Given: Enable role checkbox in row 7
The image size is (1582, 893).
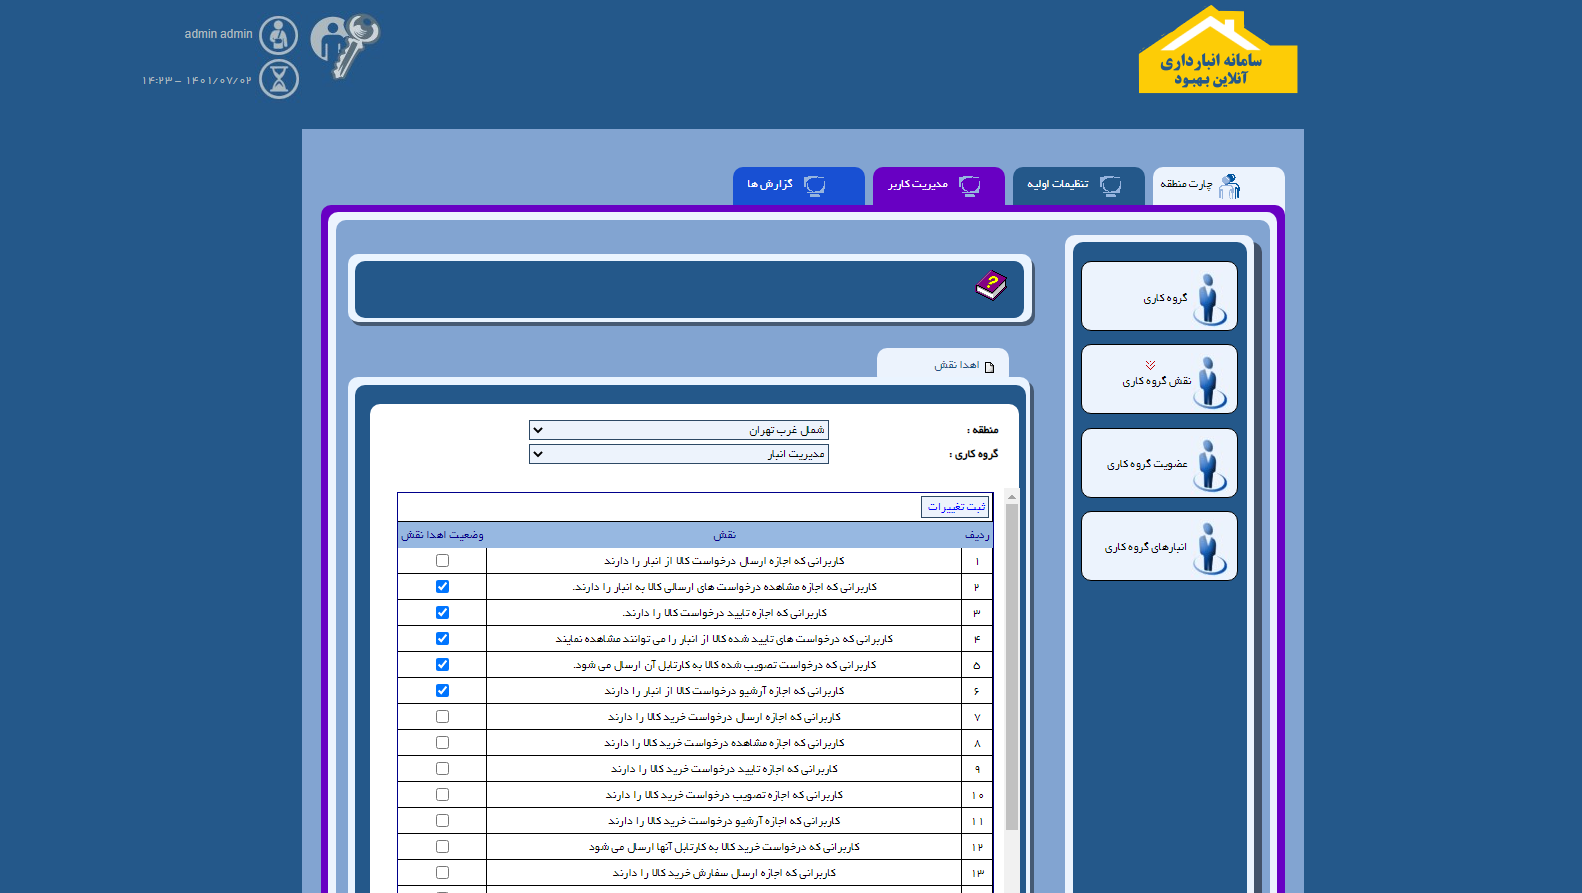Looking at the screenshot, I should [442, 717].
